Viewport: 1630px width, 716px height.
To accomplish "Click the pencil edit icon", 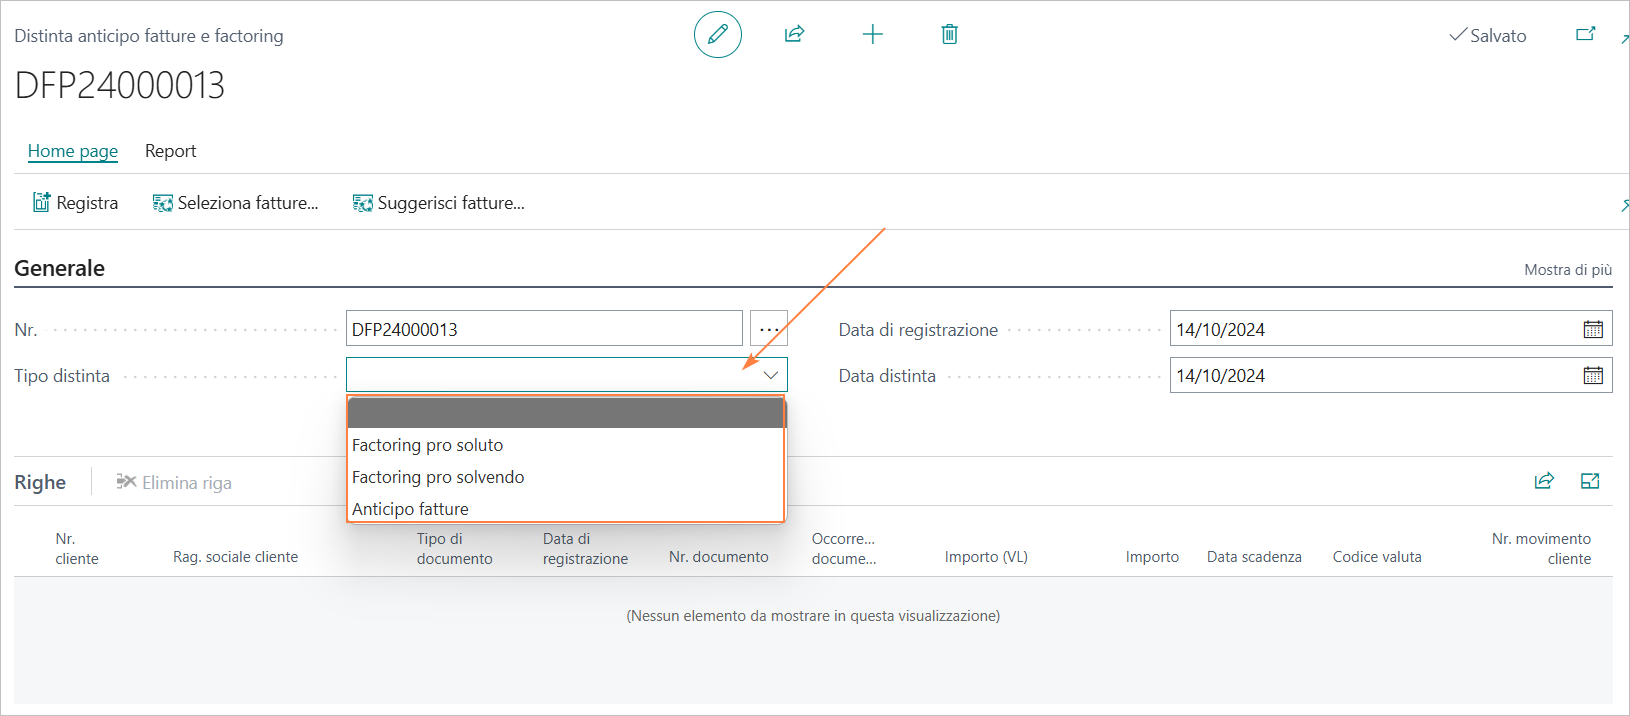I will click(x=718, y=34).
